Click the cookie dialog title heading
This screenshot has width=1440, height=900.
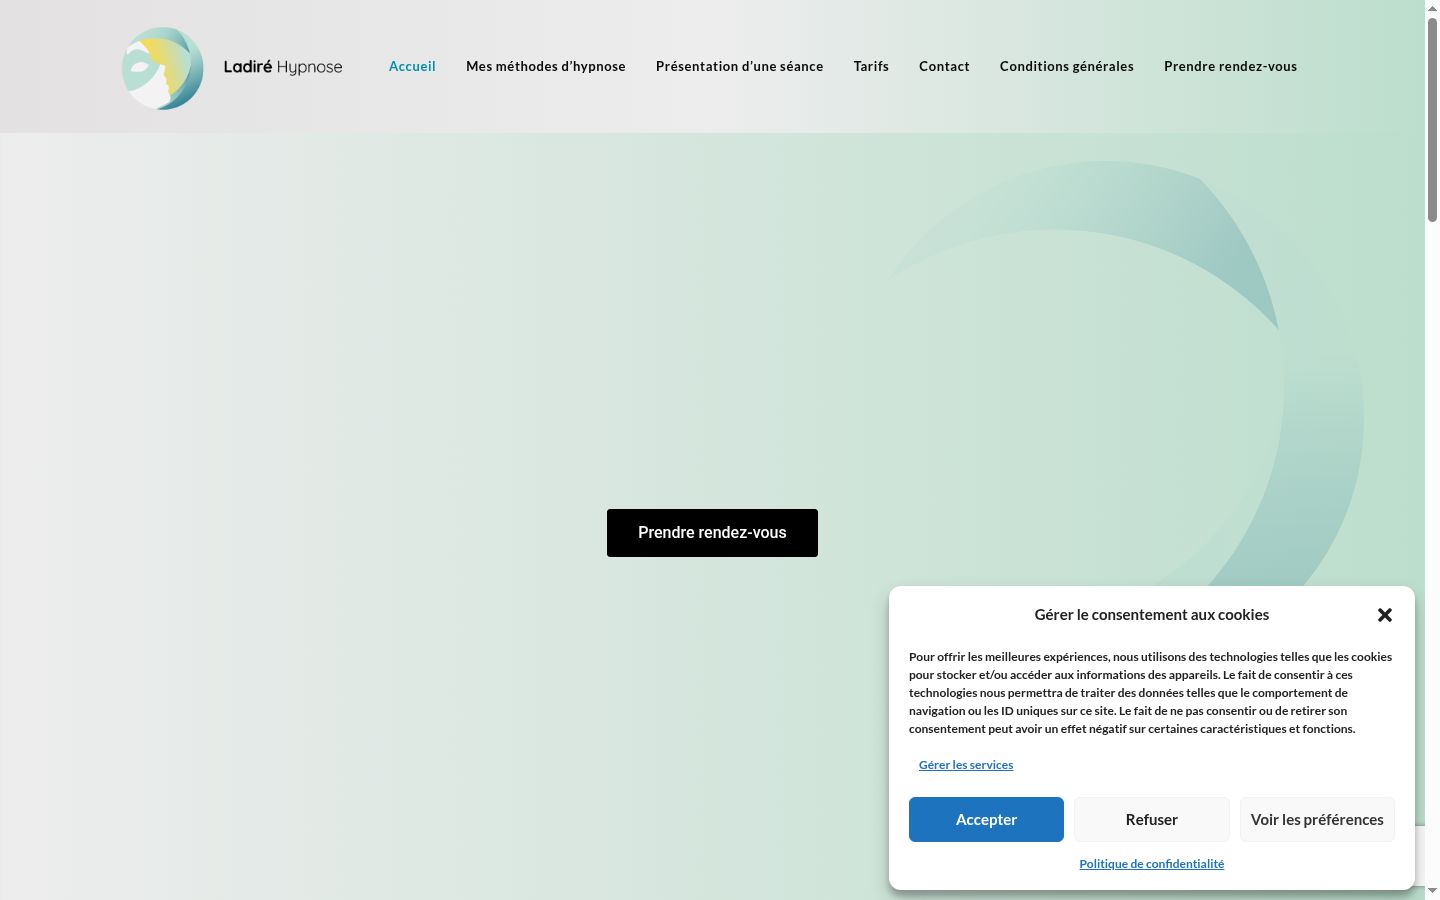(1152, 615)
